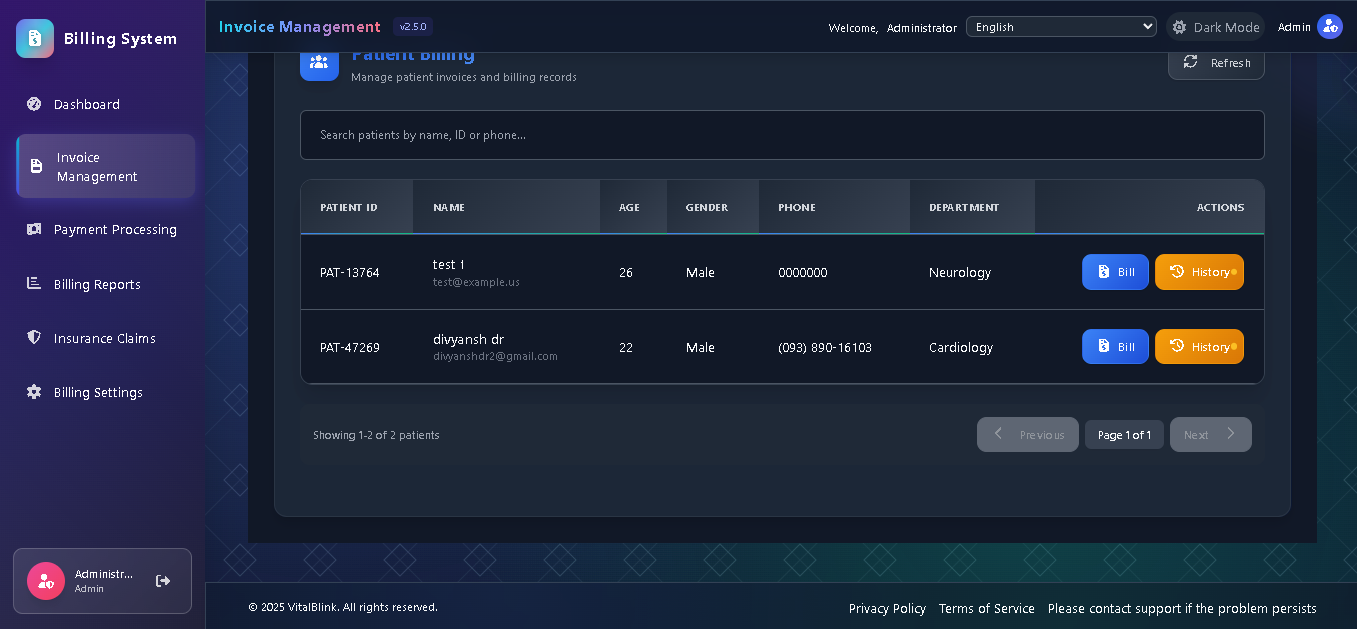Viewport: 1357px width, 629px height.
Task: Click the patient search input field
Action: [x=782, y=134]
